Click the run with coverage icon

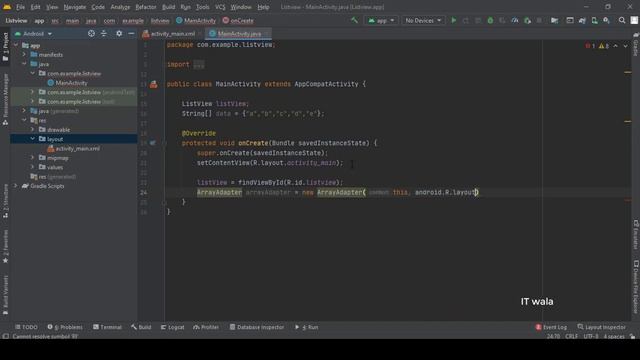[502, 20]
